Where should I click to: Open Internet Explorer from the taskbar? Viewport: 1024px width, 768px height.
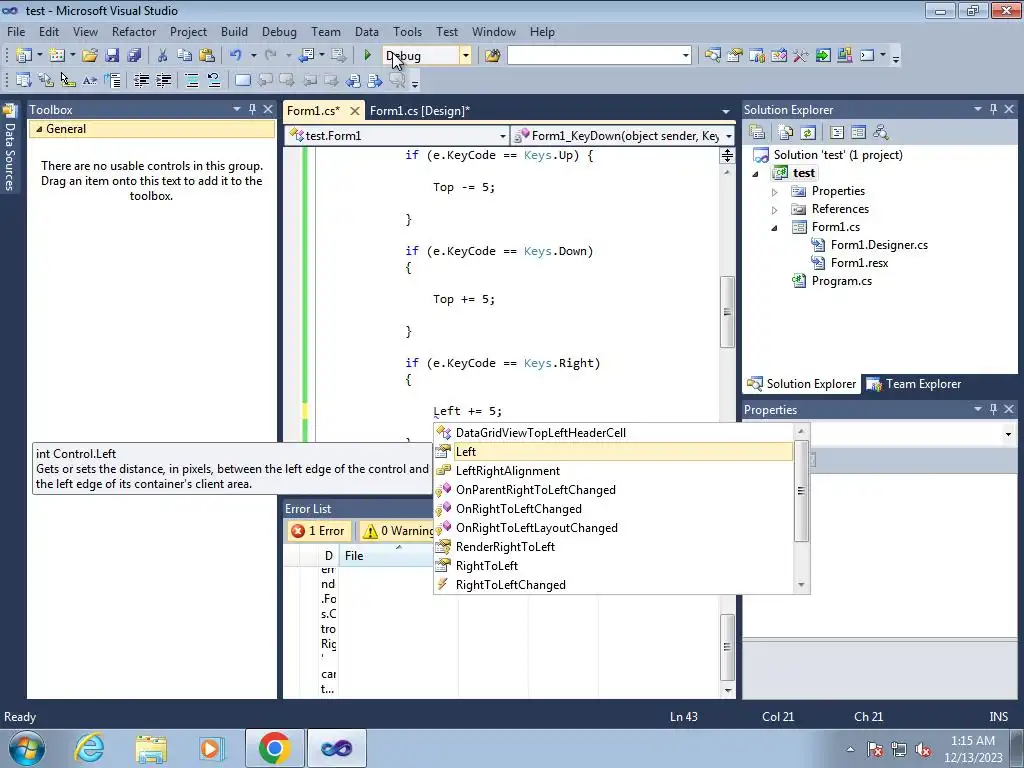[x=88, y=748]
